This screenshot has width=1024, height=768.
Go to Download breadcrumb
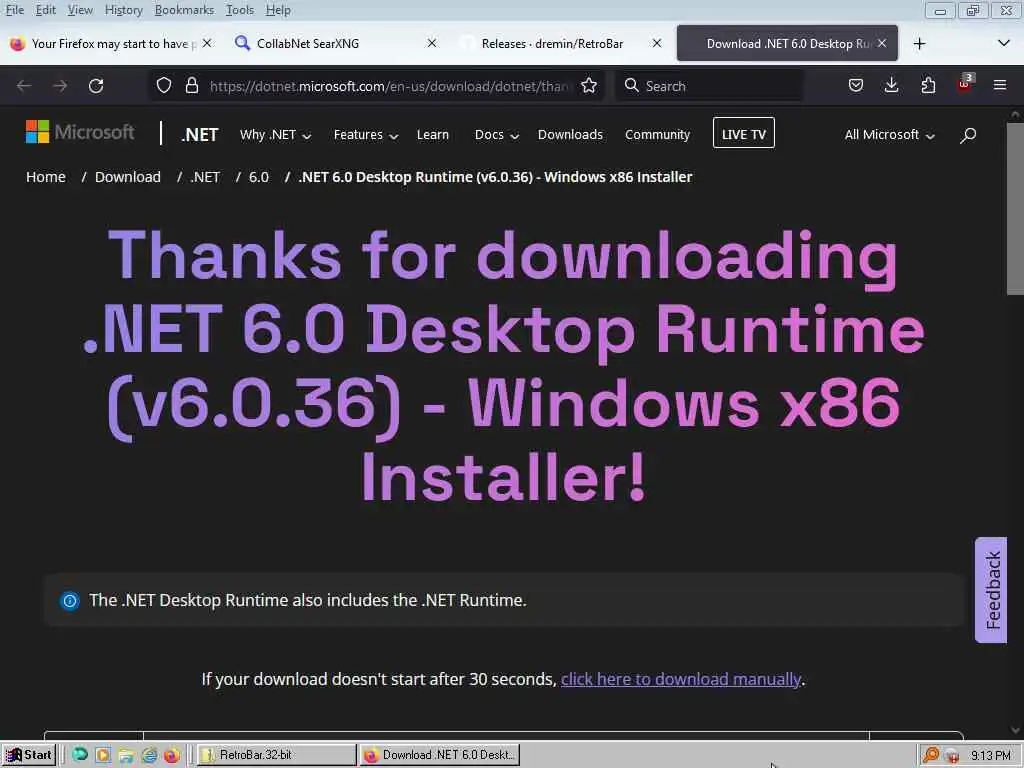click(127, 177)
